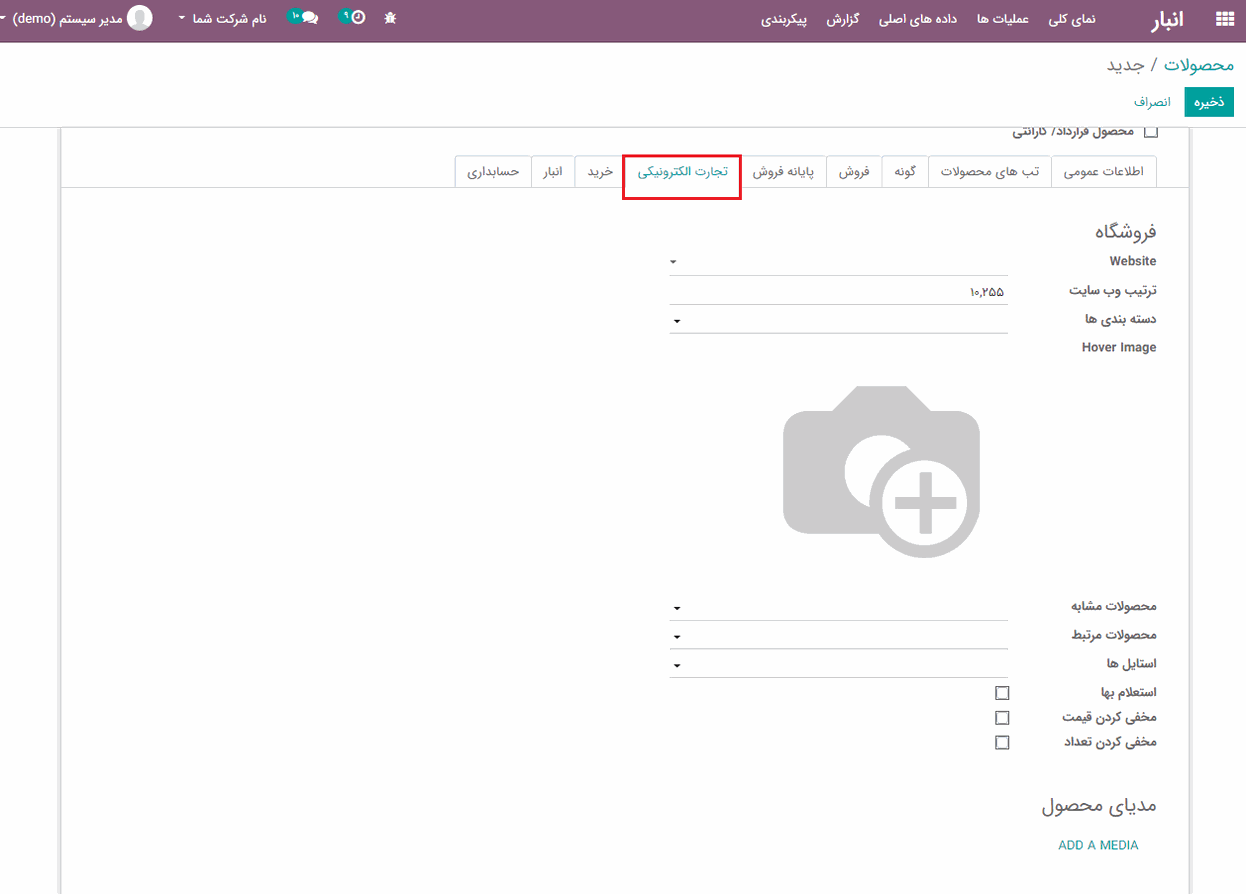Edit the ترتیب وب سایت value field
Image resolution: width=1246 pixels, height=894 pixels.
(838, 291)
